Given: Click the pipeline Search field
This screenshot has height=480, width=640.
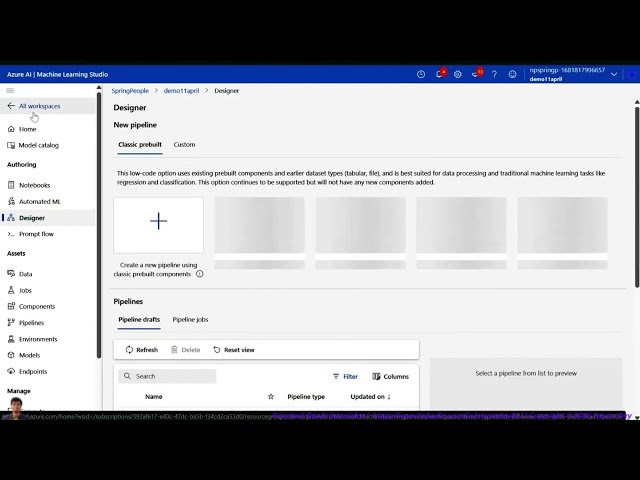Looking at the screenshot, I should [x=167, y=376].
